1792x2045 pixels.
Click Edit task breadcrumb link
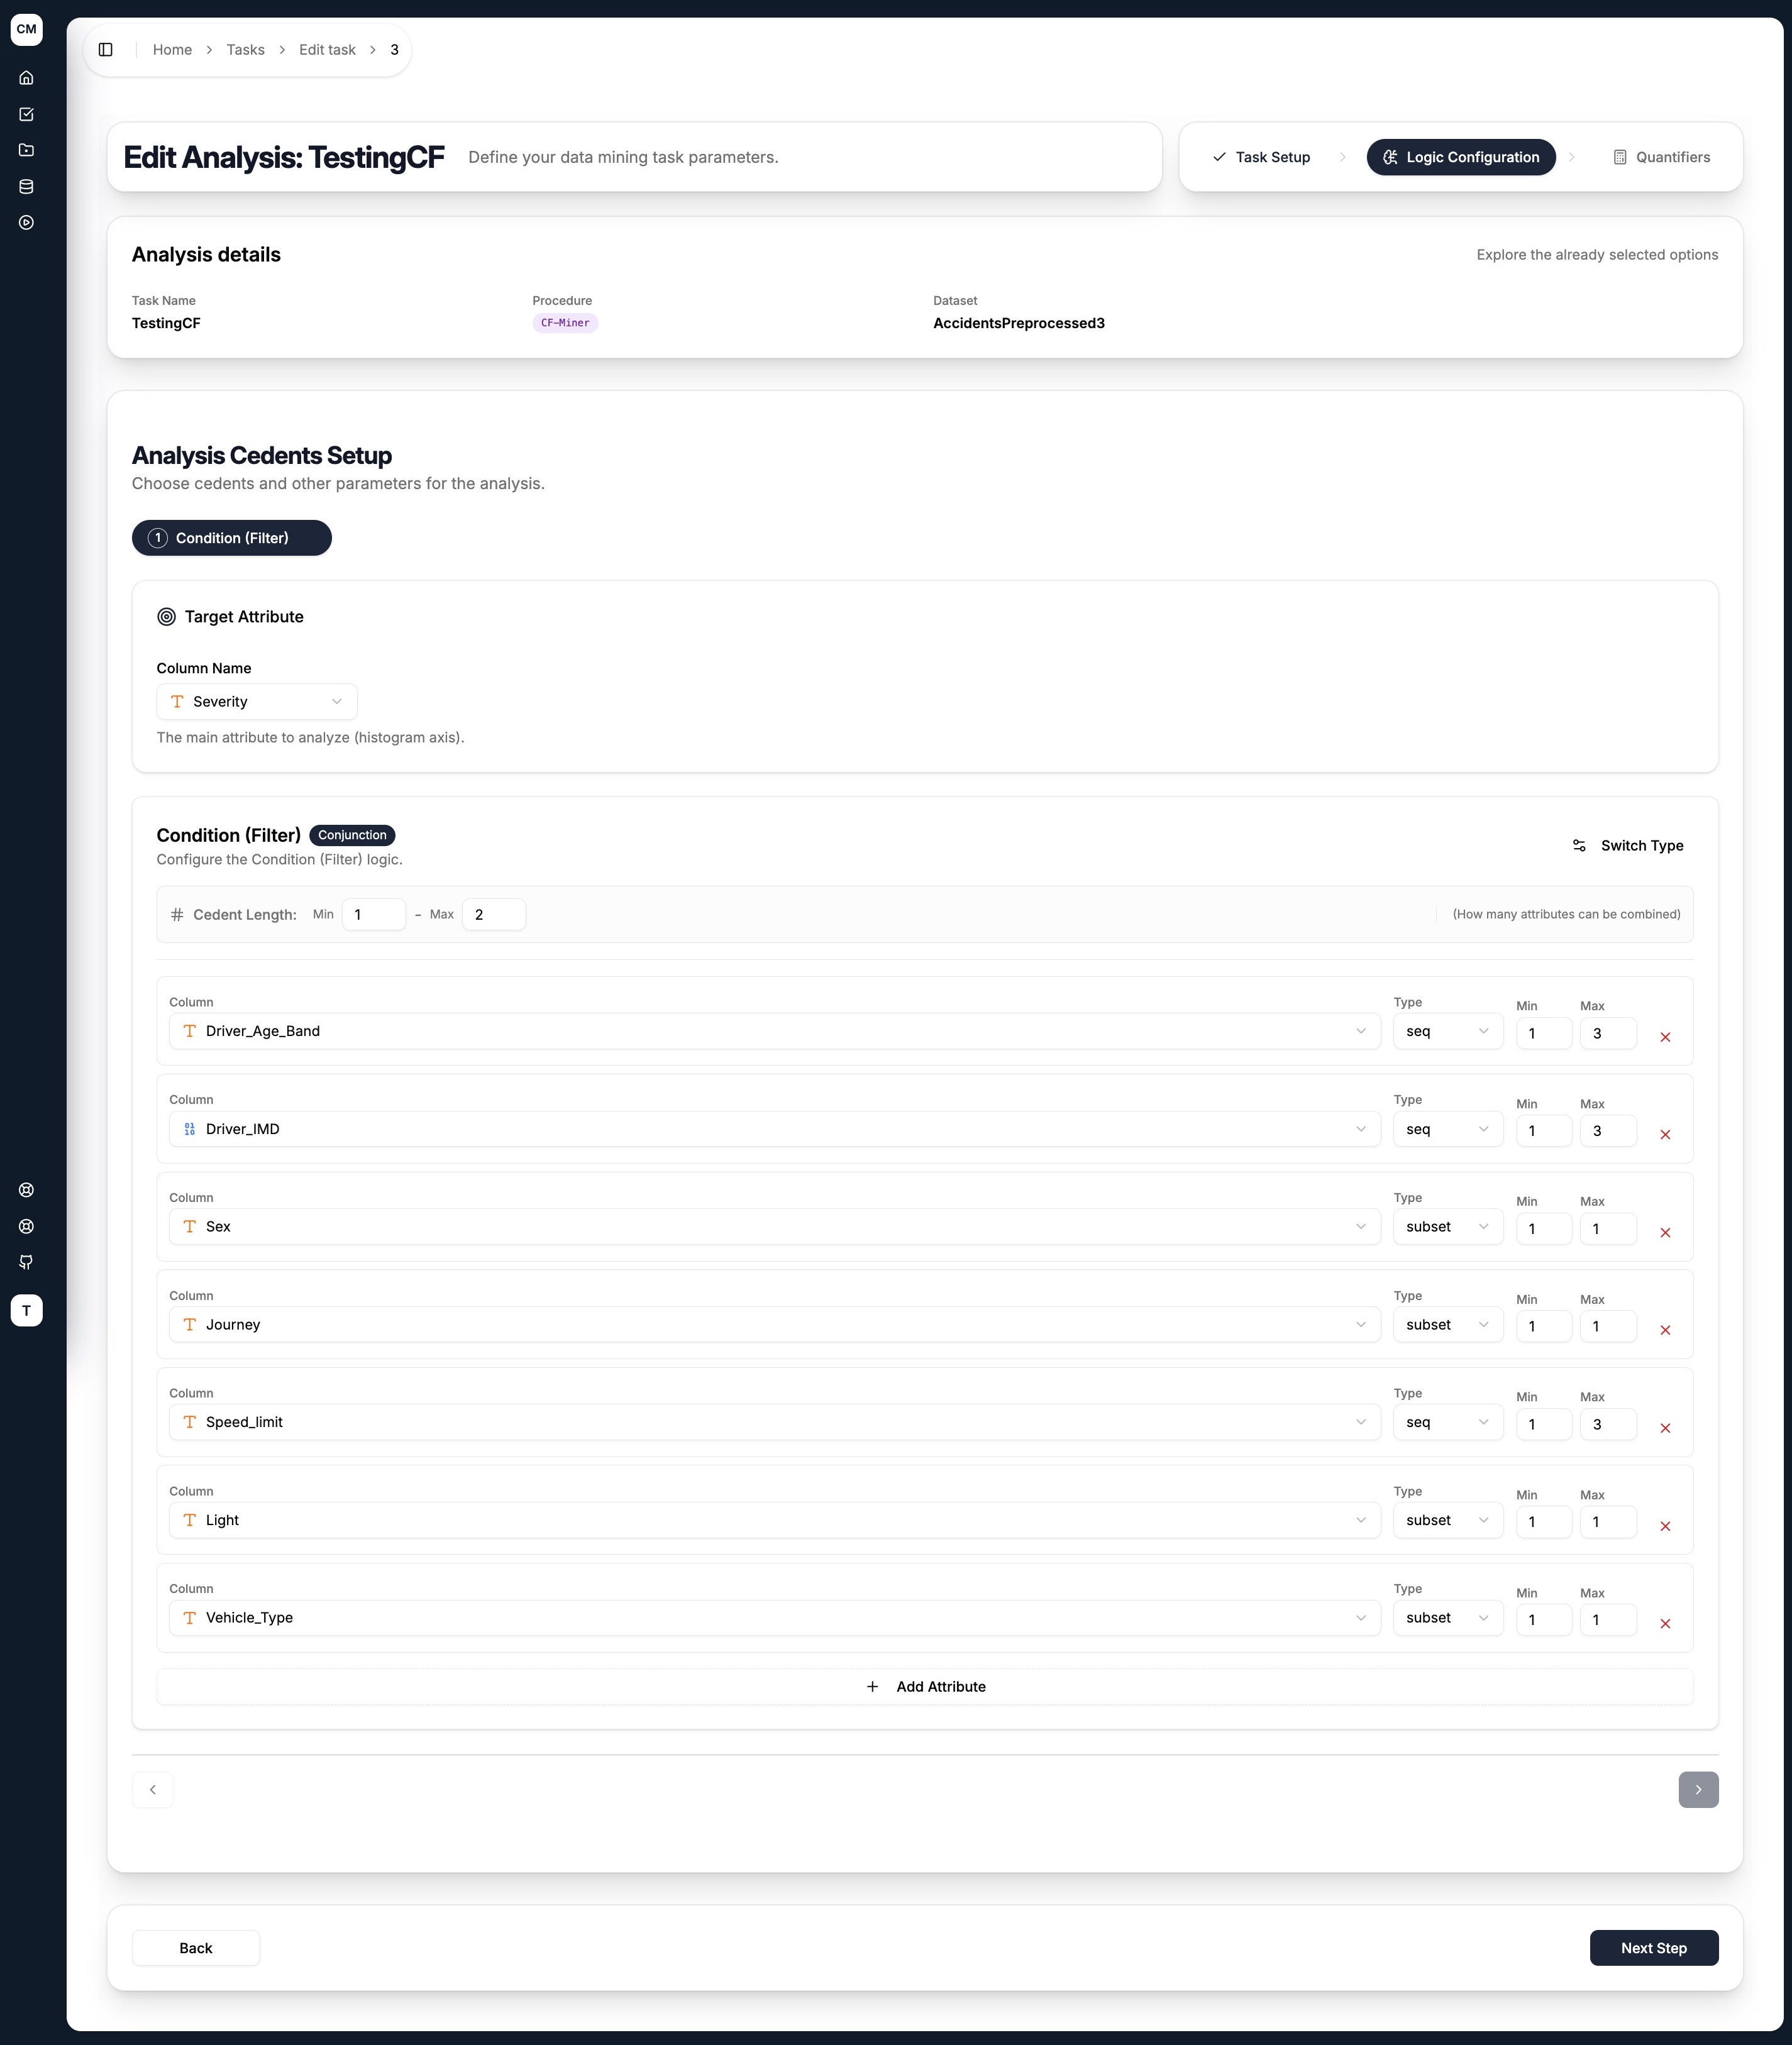[327, 50]
